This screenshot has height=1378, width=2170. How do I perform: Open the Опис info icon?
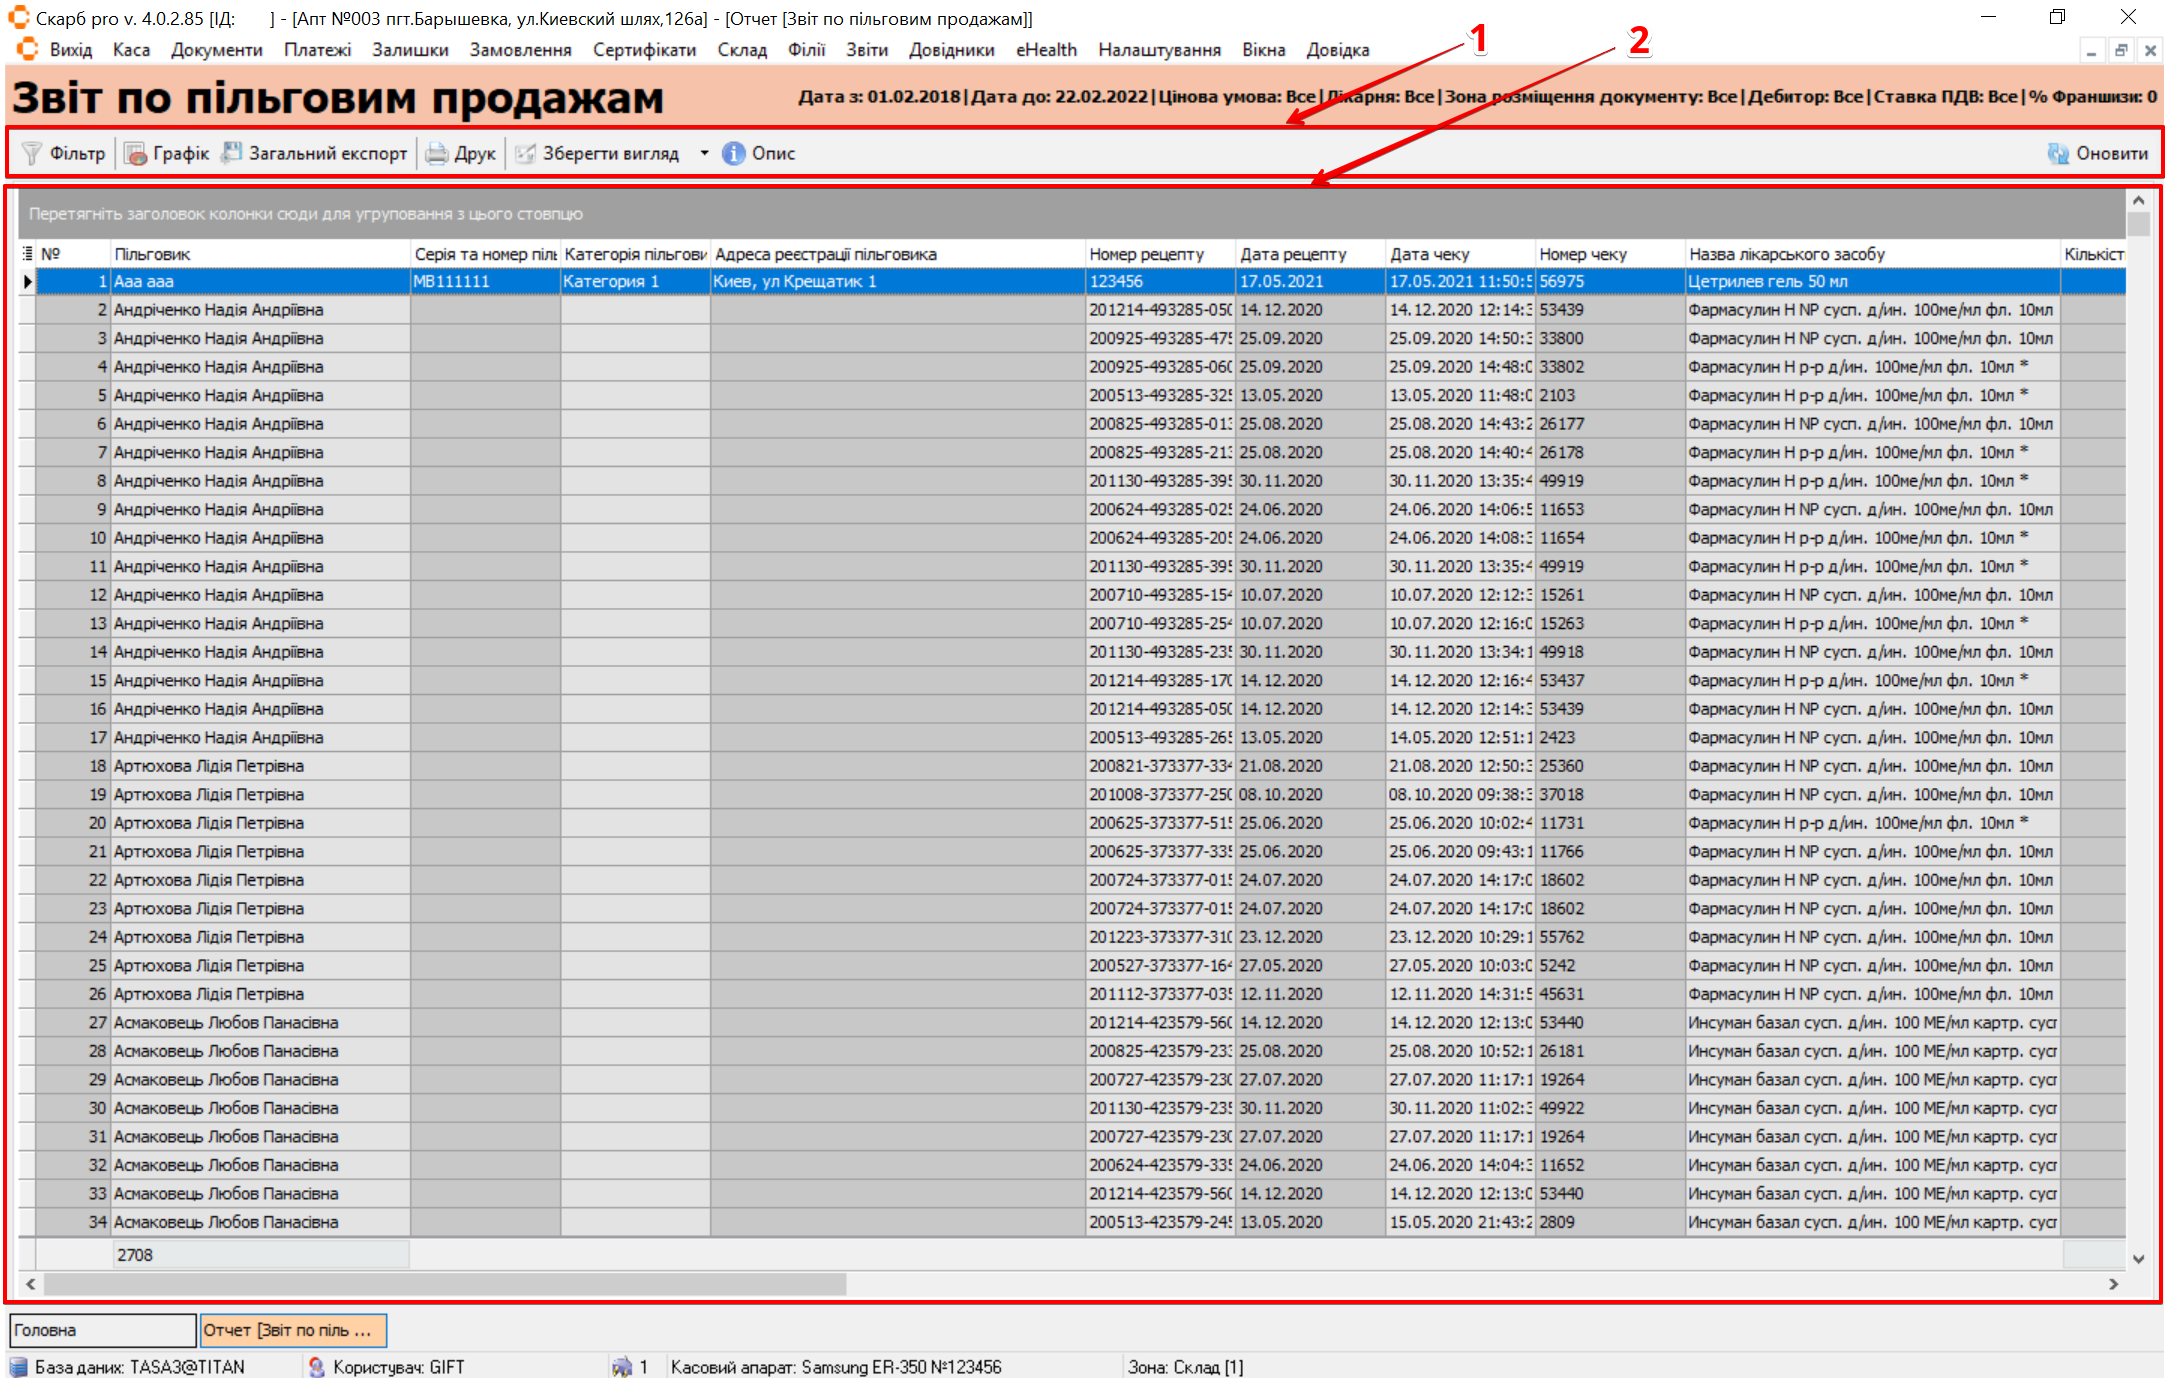click(734, 153)
